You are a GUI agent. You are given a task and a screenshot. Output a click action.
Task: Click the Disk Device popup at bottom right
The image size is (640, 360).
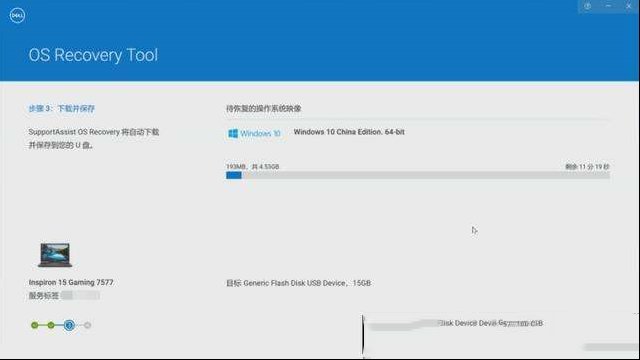(501, 336)
